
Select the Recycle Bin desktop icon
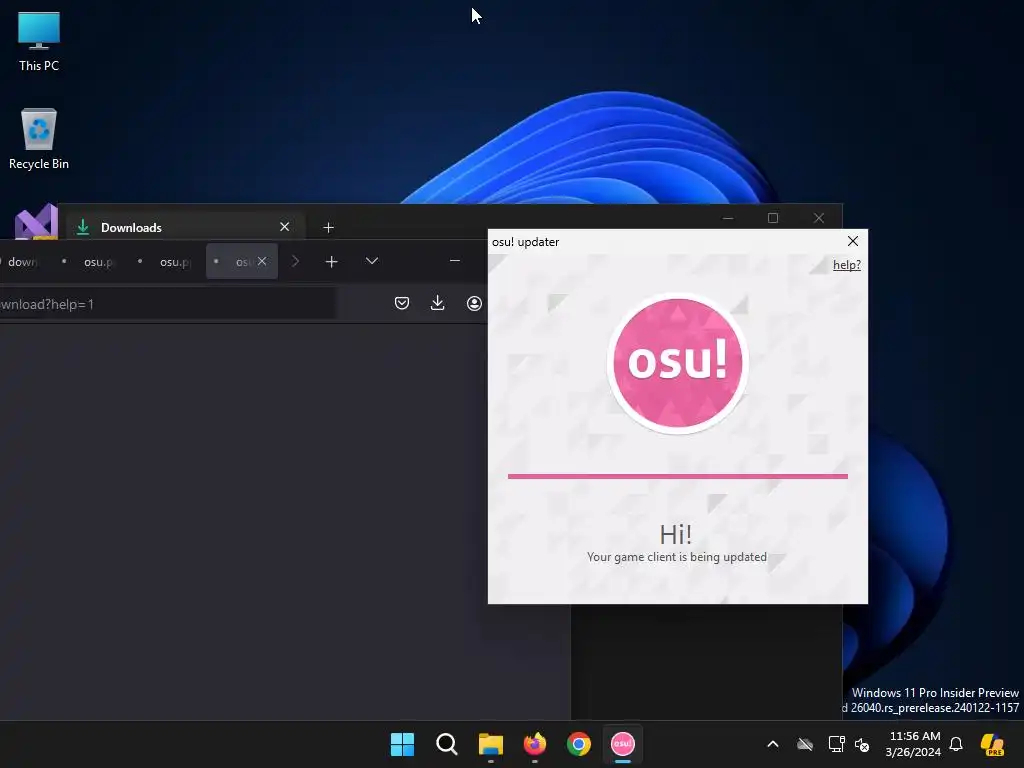click(x=39, y=139)
